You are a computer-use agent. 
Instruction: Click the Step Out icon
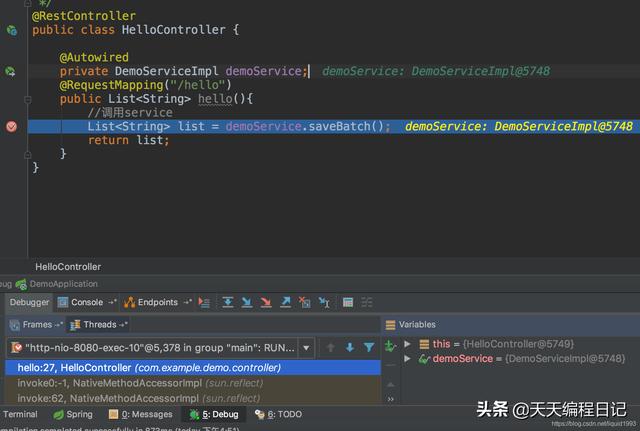[285, 302]
